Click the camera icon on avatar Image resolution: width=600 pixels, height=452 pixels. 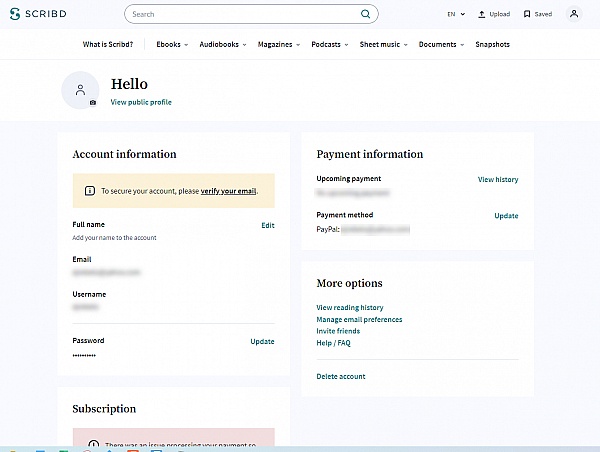pyautogui.click(x=93, y=102)
